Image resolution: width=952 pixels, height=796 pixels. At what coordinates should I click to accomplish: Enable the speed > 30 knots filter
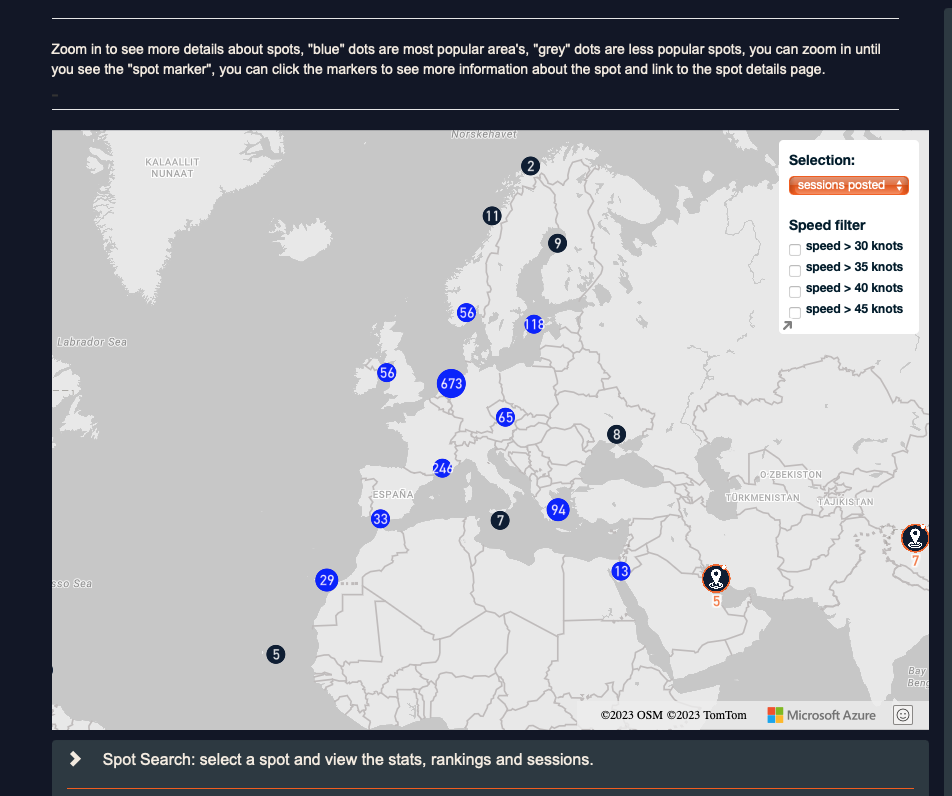click(x=795, y=249)
